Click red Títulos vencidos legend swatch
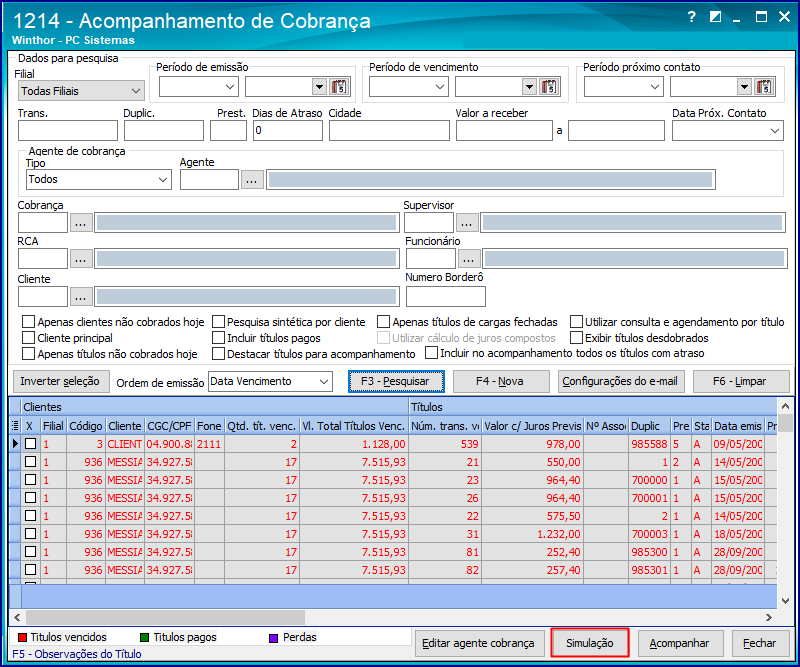This screenshot has height=667, width=800. pos(22,637)
